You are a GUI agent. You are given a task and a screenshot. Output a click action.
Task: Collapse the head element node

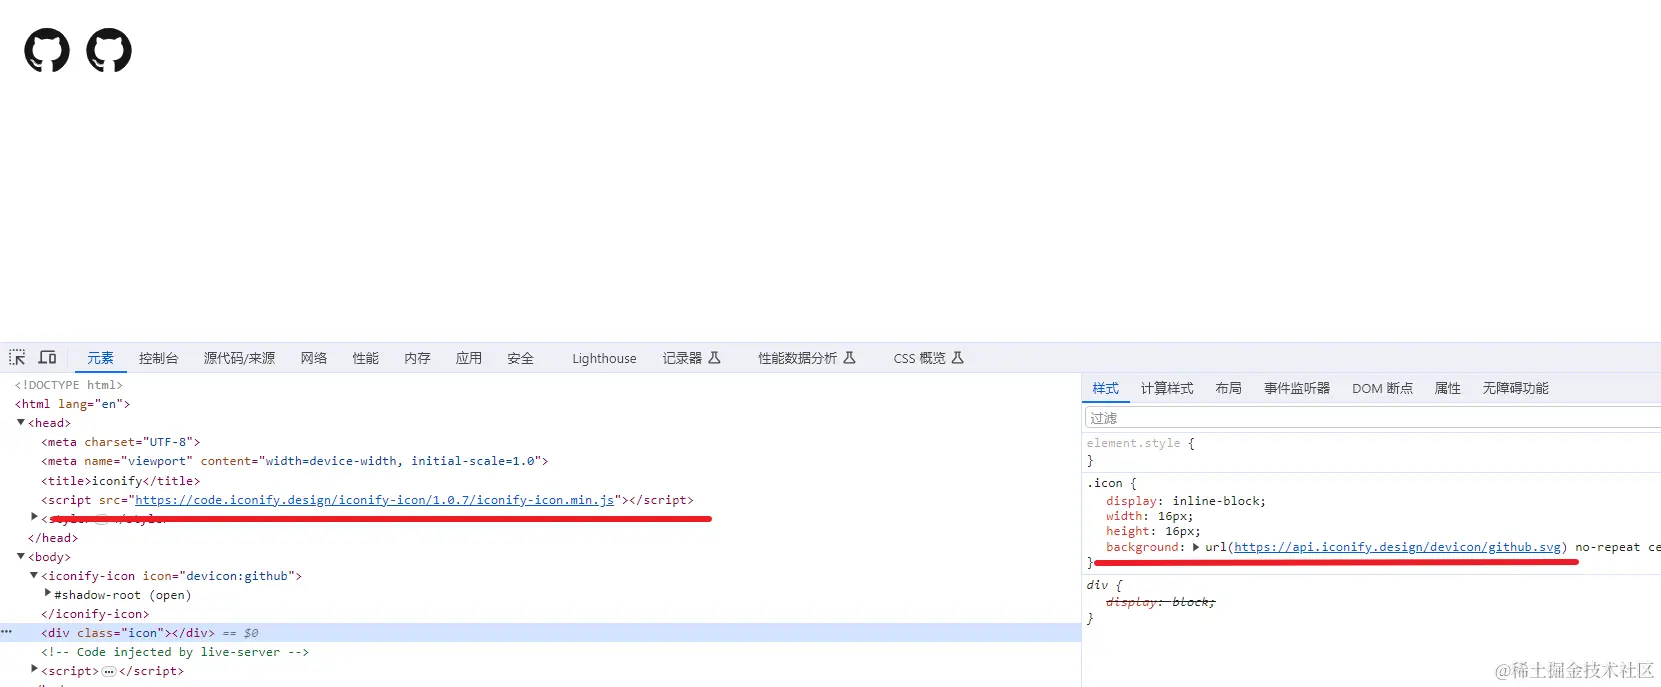tap(21, 423)
